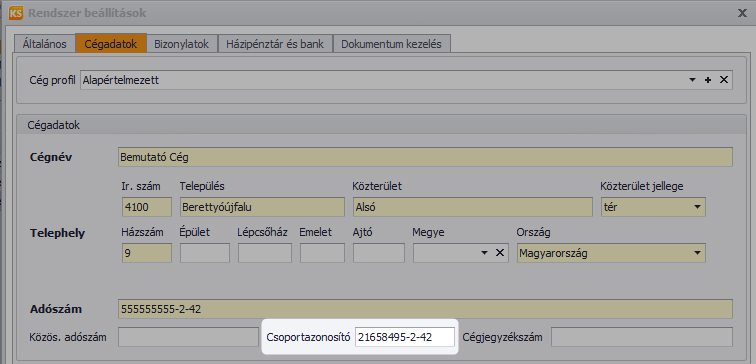
Task: Select the Dokumentum kezelés tab
Action: [x=392, y=44]
